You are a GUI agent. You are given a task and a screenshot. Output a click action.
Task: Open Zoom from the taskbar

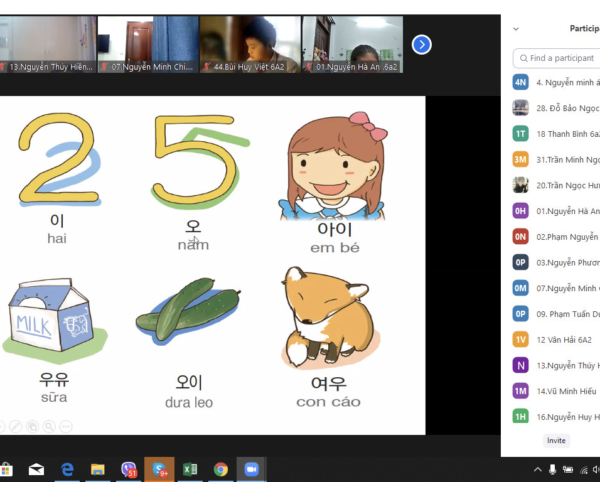point(251,468)
